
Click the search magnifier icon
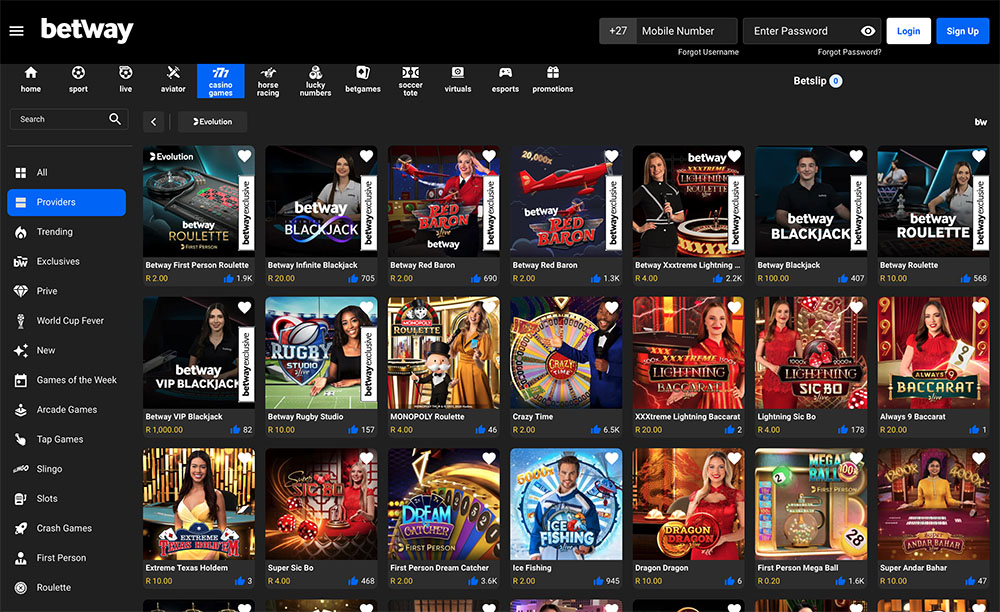click(x=115, y=119)
